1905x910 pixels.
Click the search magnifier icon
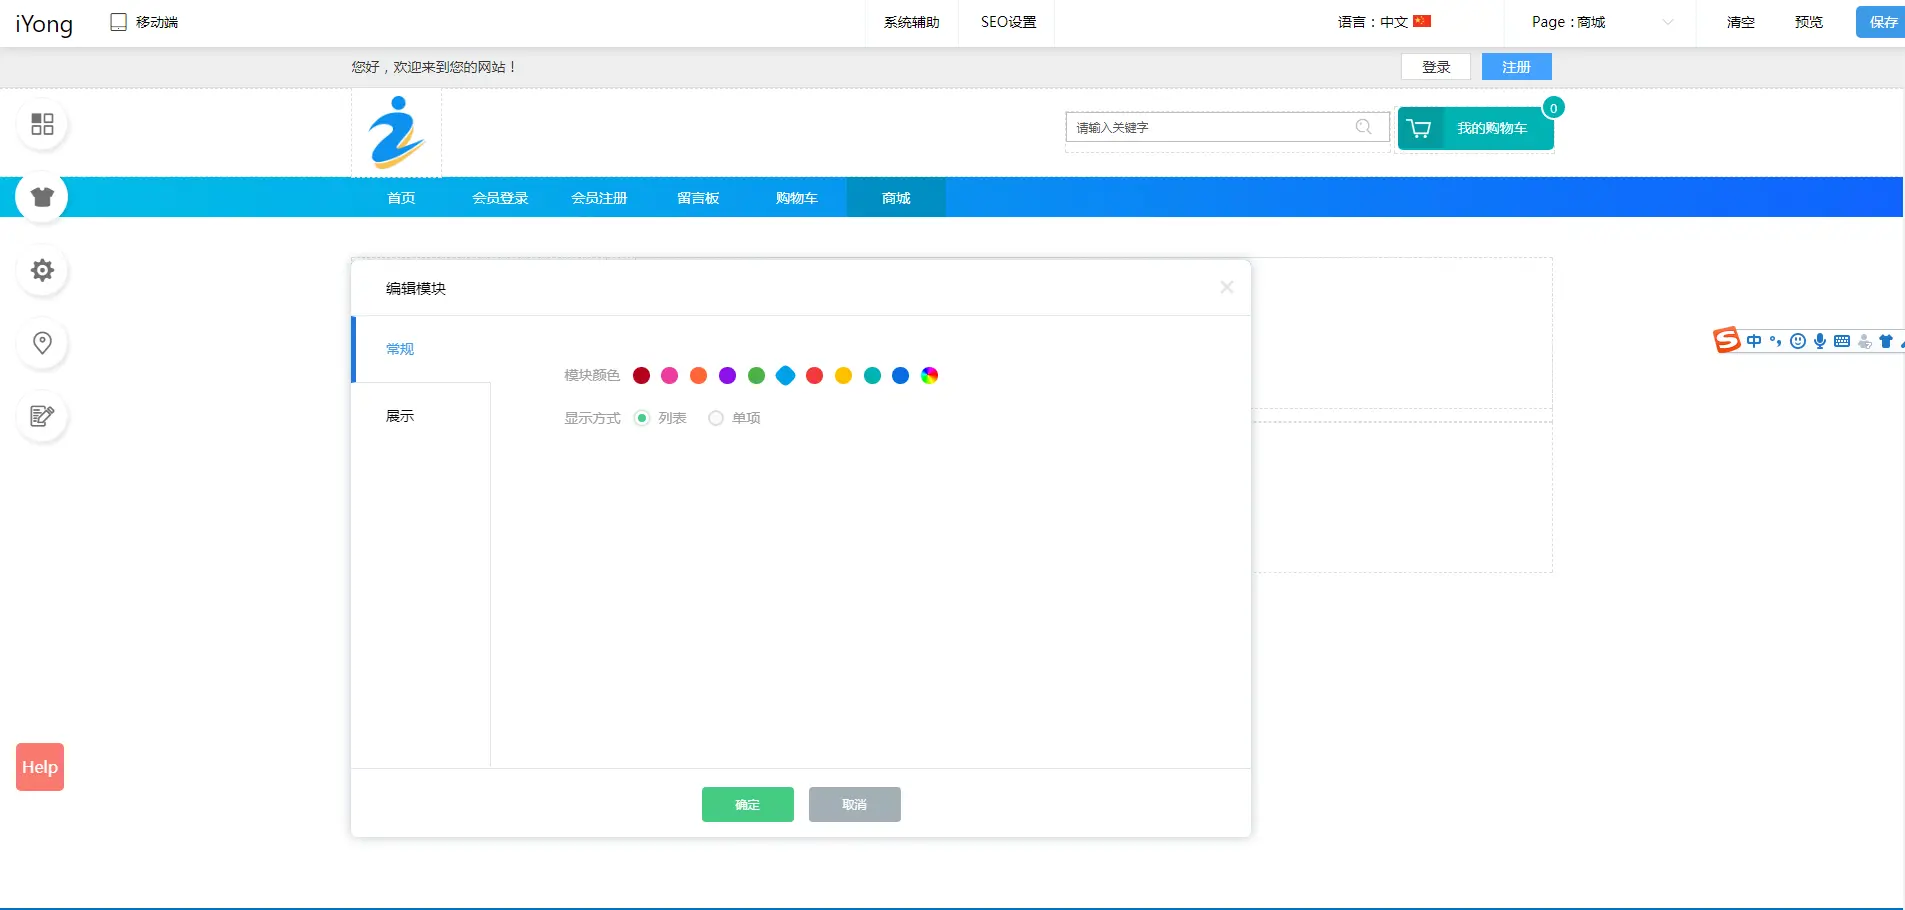(x=1363, y=127)
